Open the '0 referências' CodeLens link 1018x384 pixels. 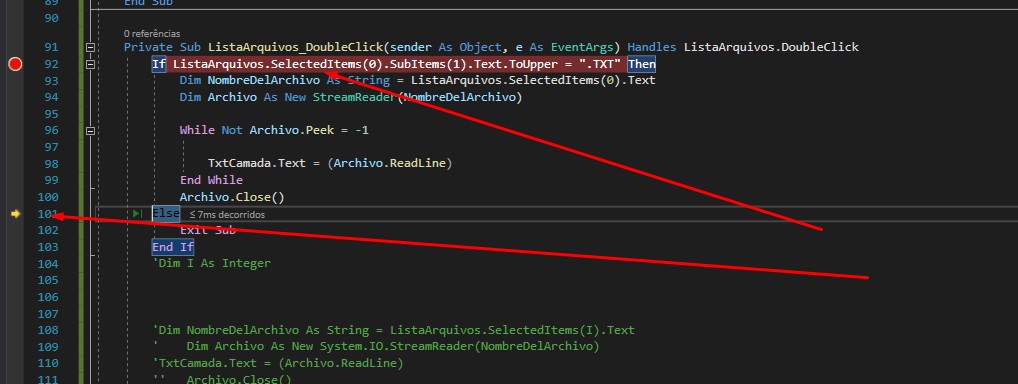click(x=152, y=33)
